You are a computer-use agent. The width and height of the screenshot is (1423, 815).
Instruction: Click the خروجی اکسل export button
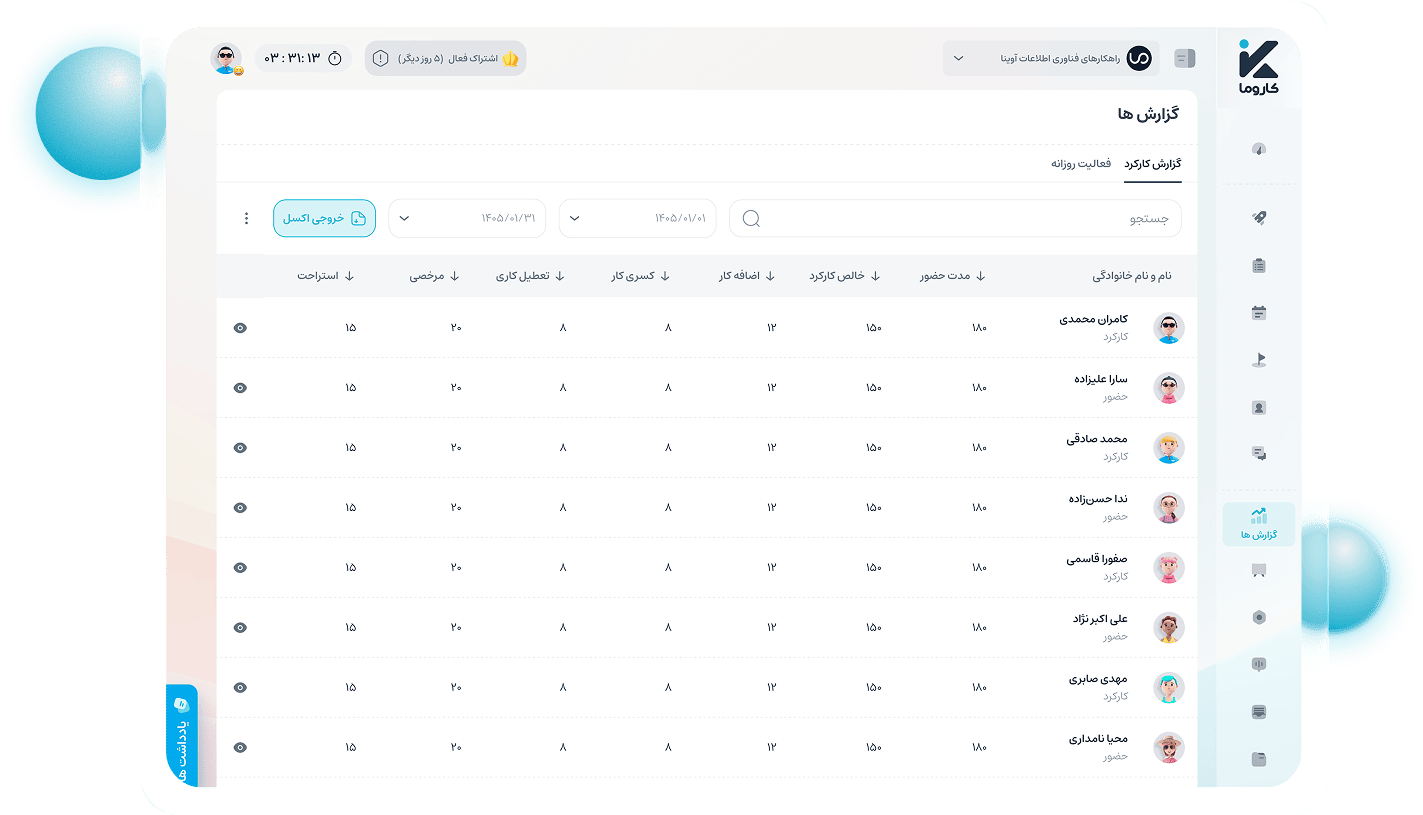pos(324,218)
